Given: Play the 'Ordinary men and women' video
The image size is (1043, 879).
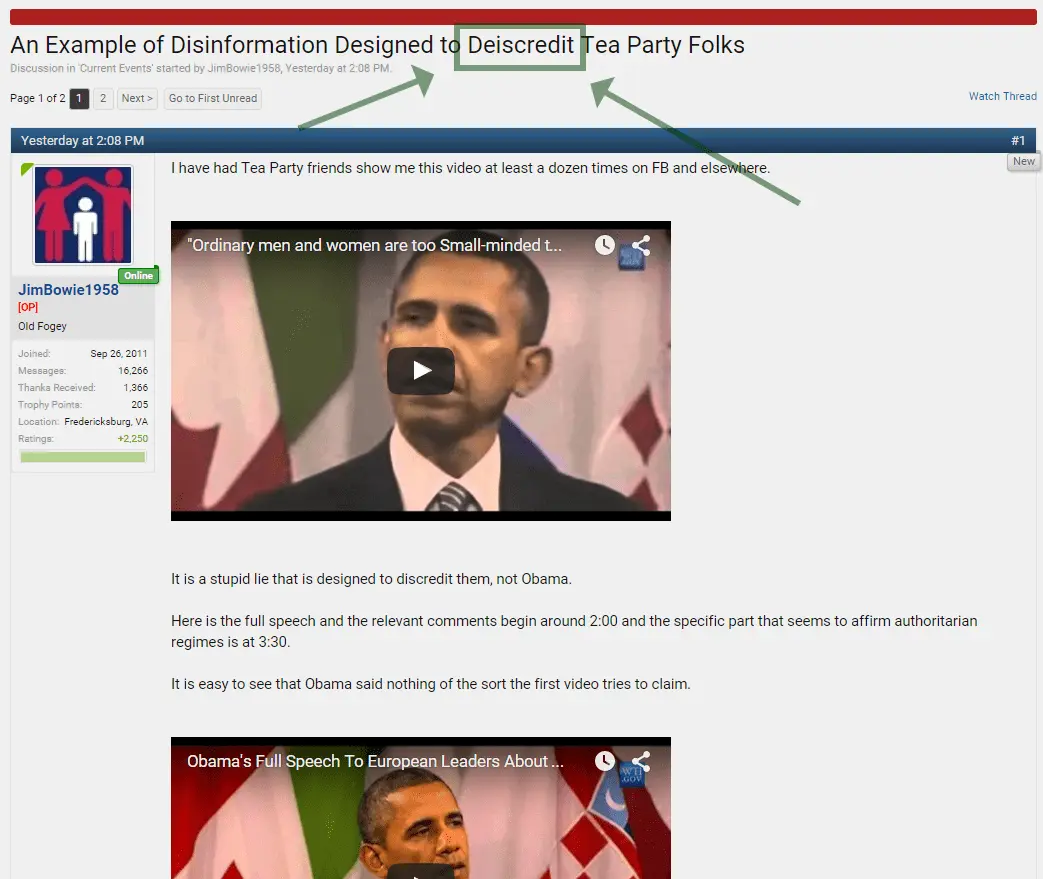Looking at the screenshot, I should (420, 371).
